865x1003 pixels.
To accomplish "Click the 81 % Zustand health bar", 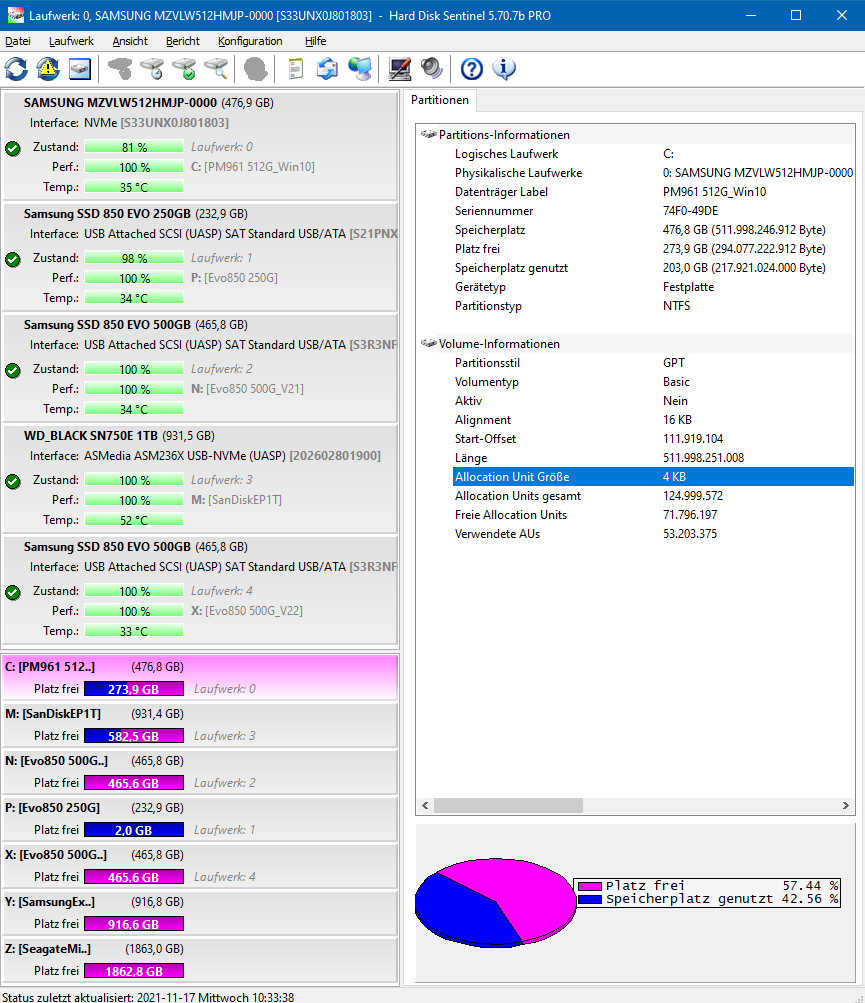I will click(x=134, y=147).
